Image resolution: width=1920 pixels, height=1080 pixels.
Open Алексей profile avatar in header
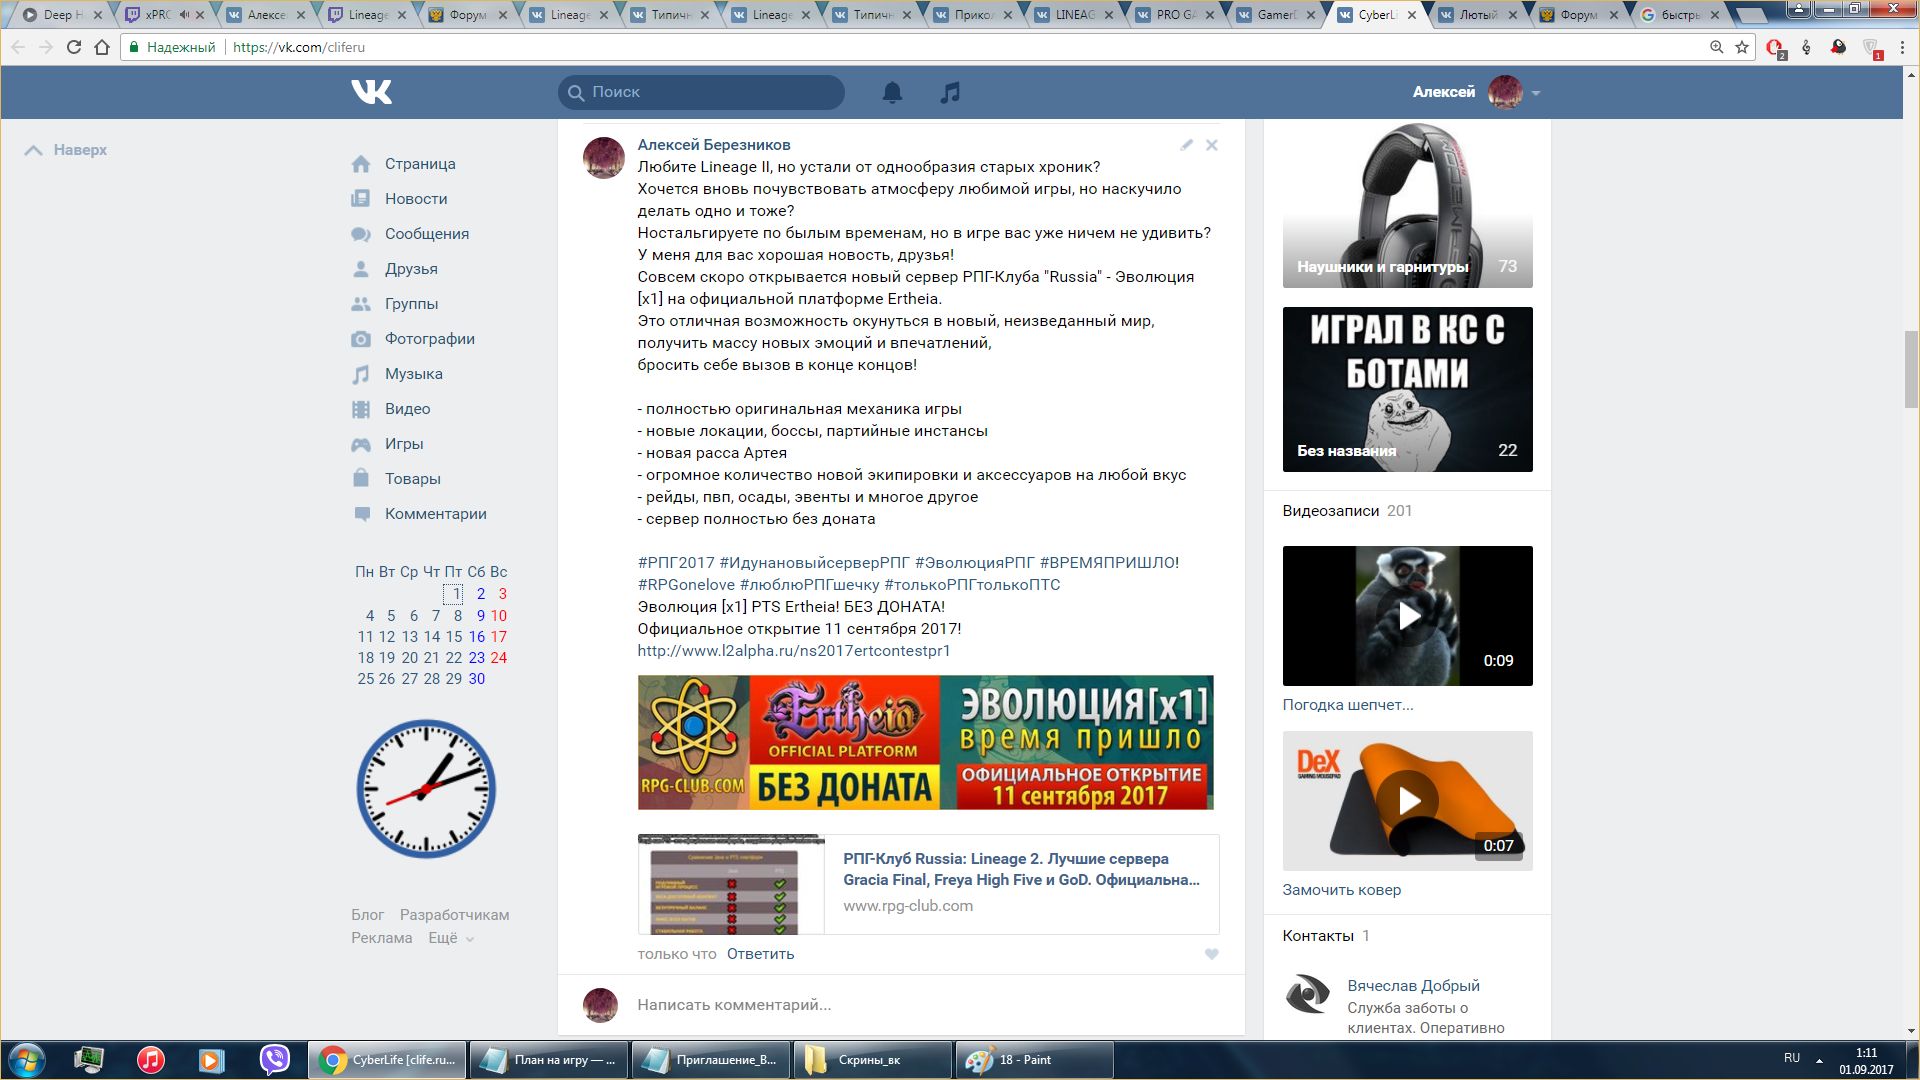1505,92
